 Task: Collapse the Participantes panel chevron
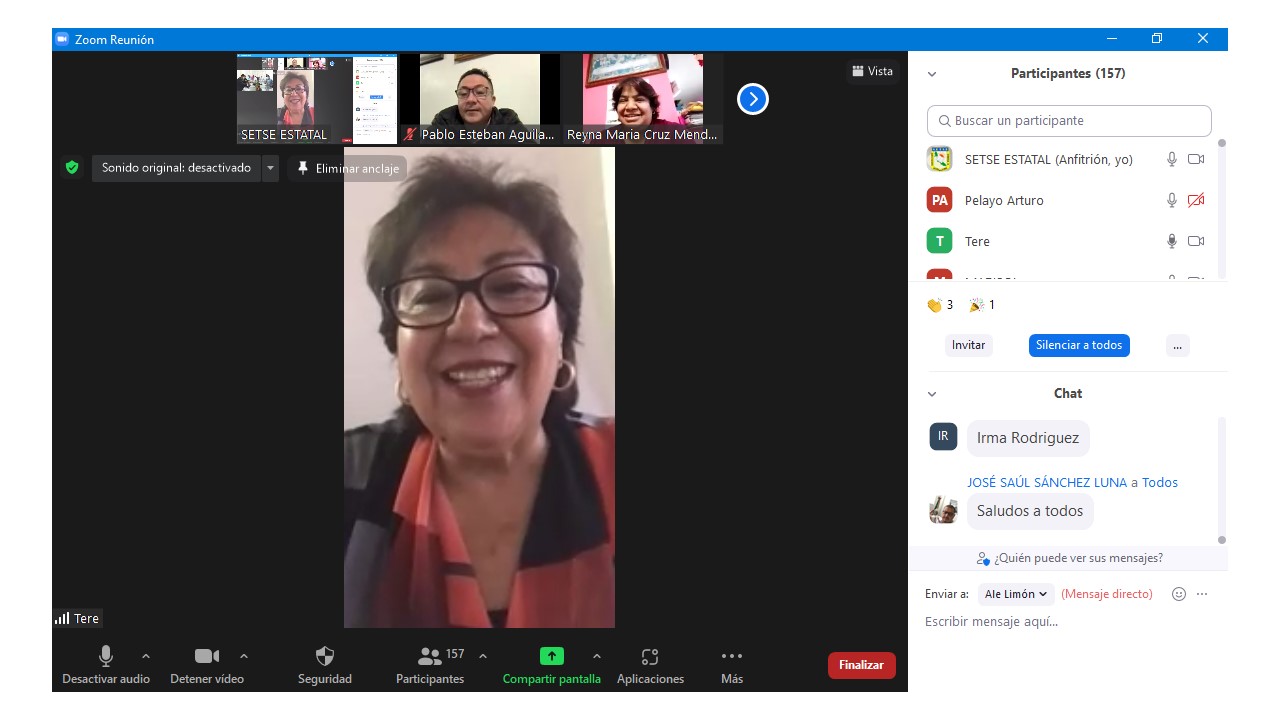point(932,74)
